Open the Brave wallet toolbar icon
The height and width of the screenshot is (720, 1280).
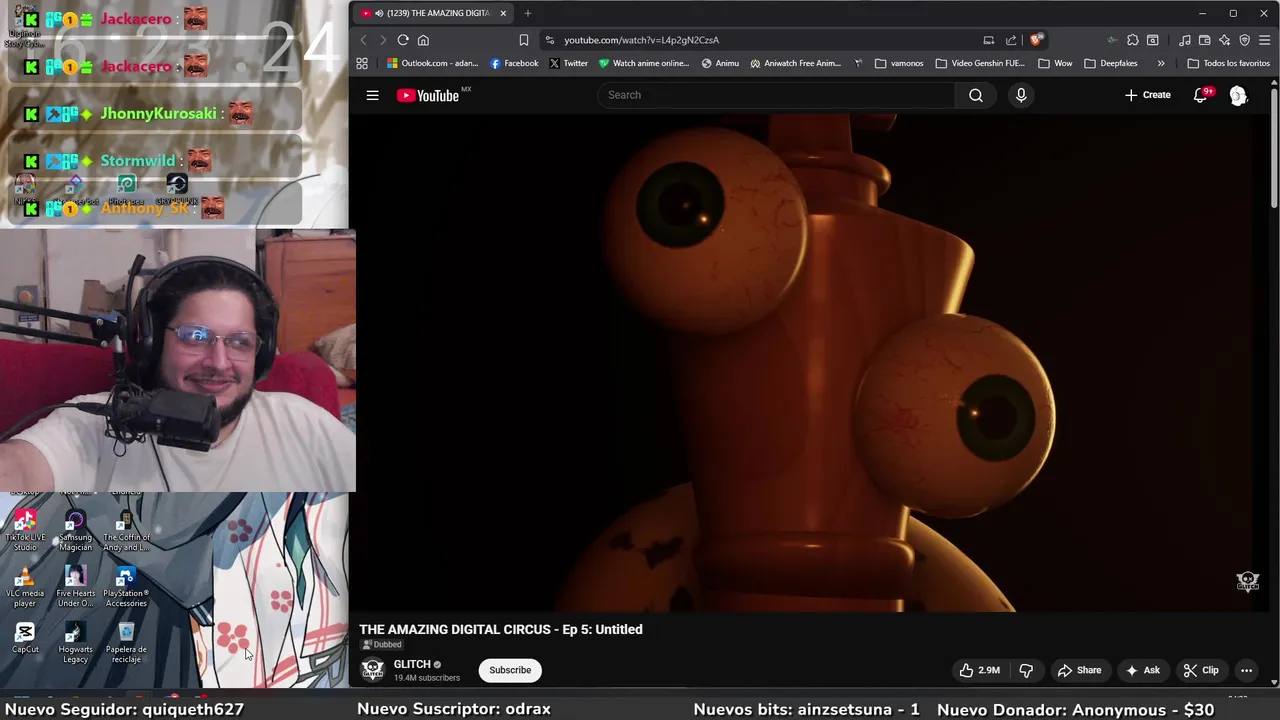1205,40
